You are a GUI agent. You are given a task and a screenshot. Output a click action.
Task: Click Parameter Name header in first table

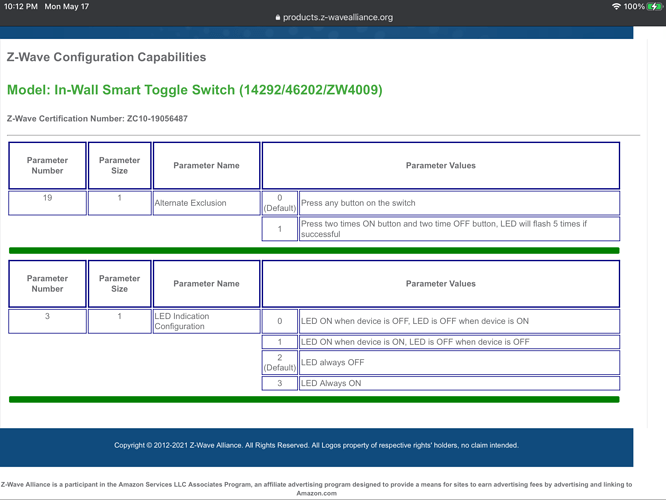pos(206,165)
